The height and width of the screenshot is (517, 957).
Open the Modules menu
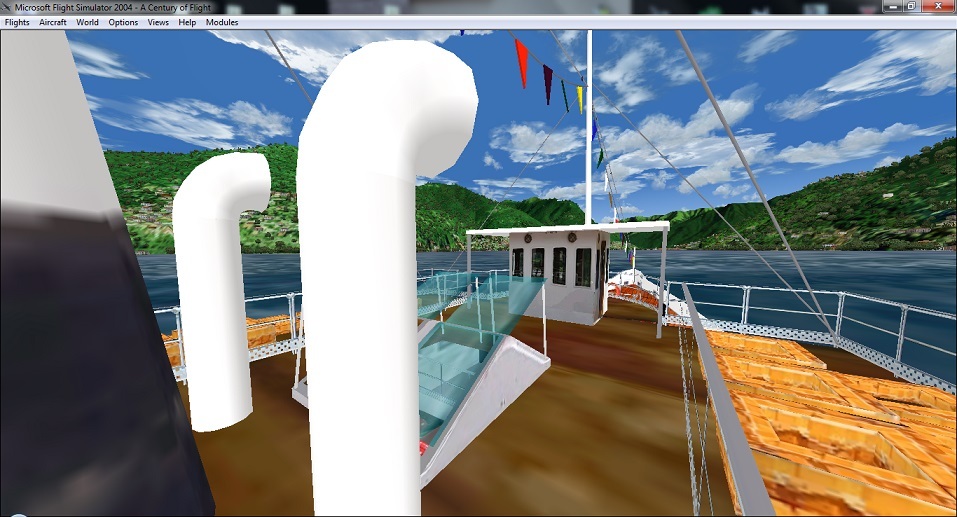222,22
